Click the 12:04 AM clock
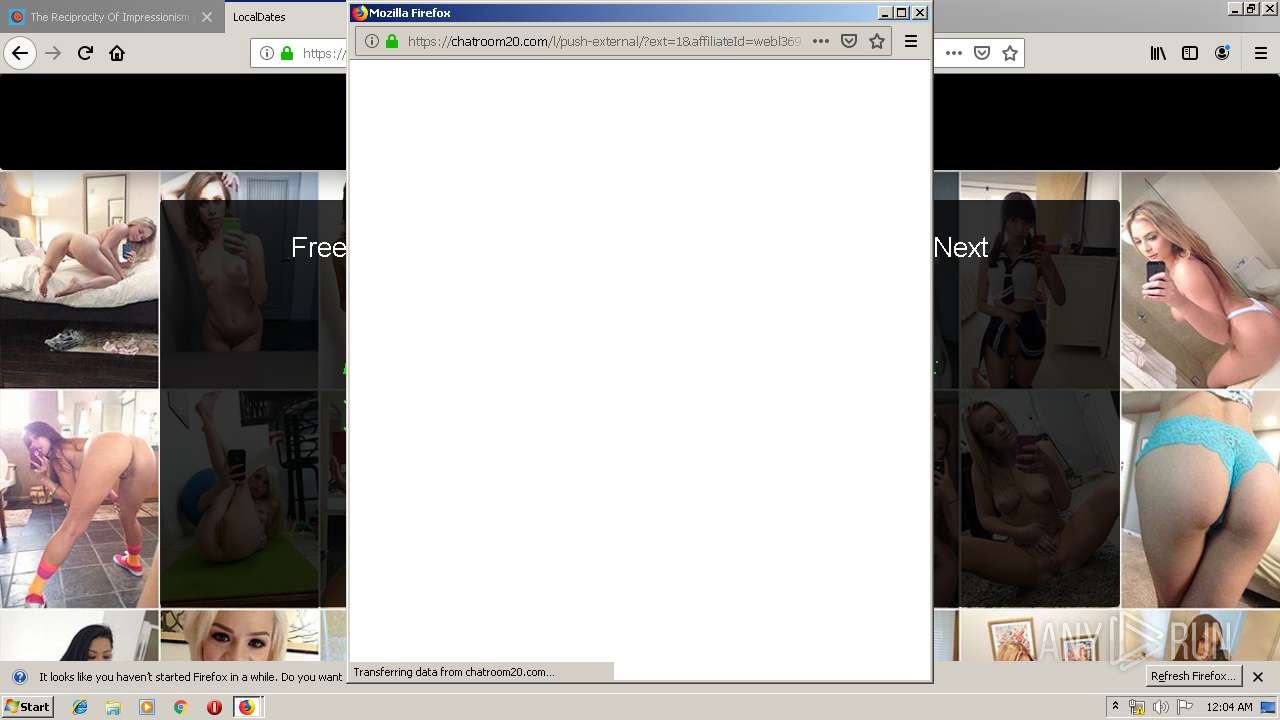 point(1229,707)
